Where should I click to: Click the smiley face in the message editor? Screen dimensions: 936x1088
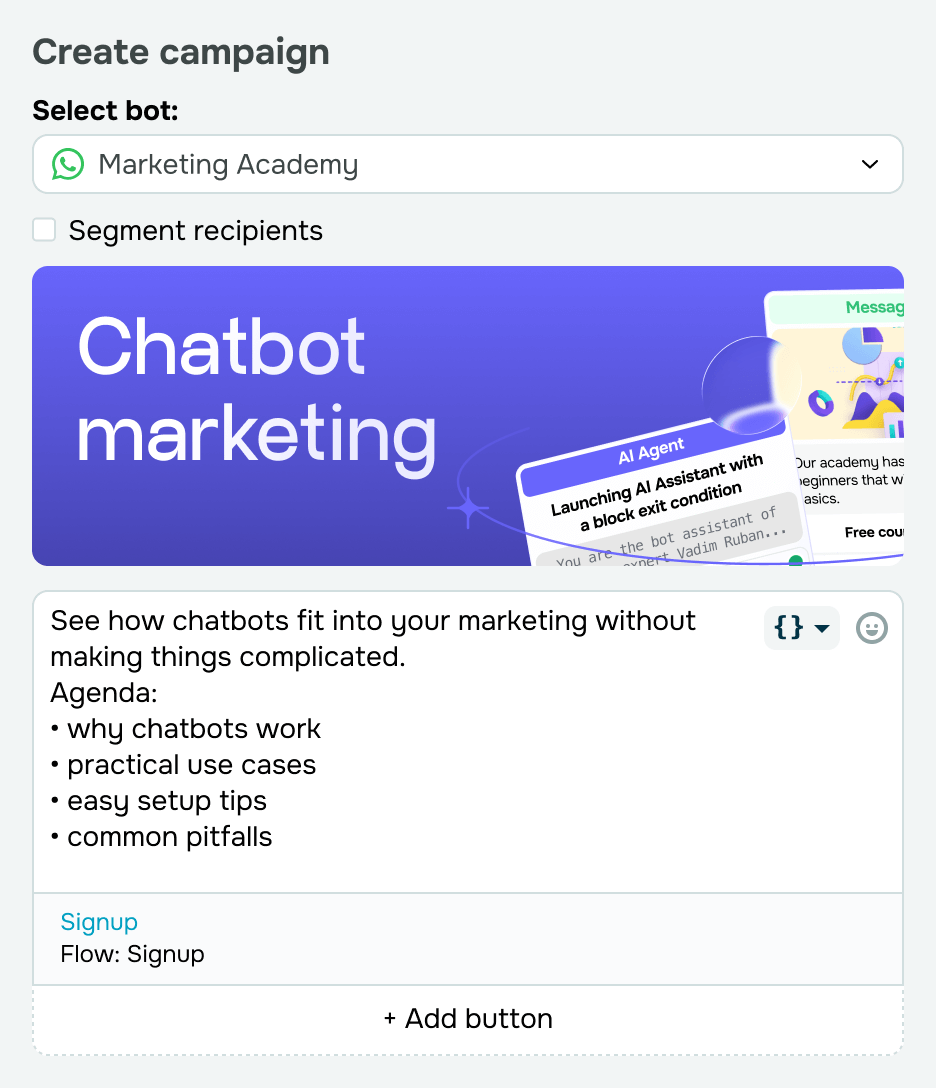[x=871, y=628]
